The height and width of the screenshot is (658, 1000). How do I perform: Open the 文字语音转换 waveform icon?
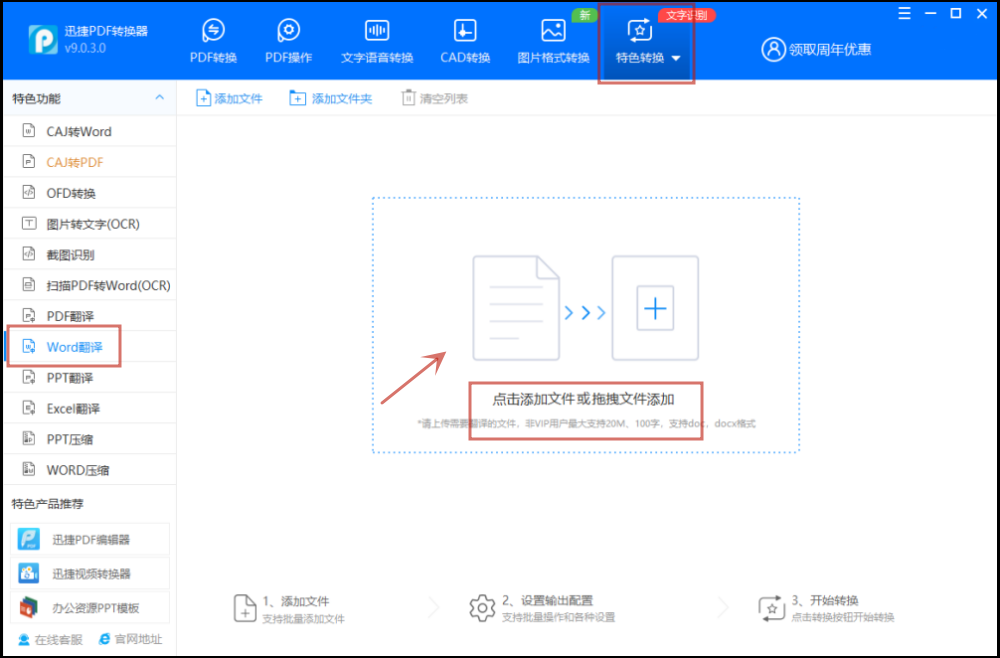click(x=377, y=30)
